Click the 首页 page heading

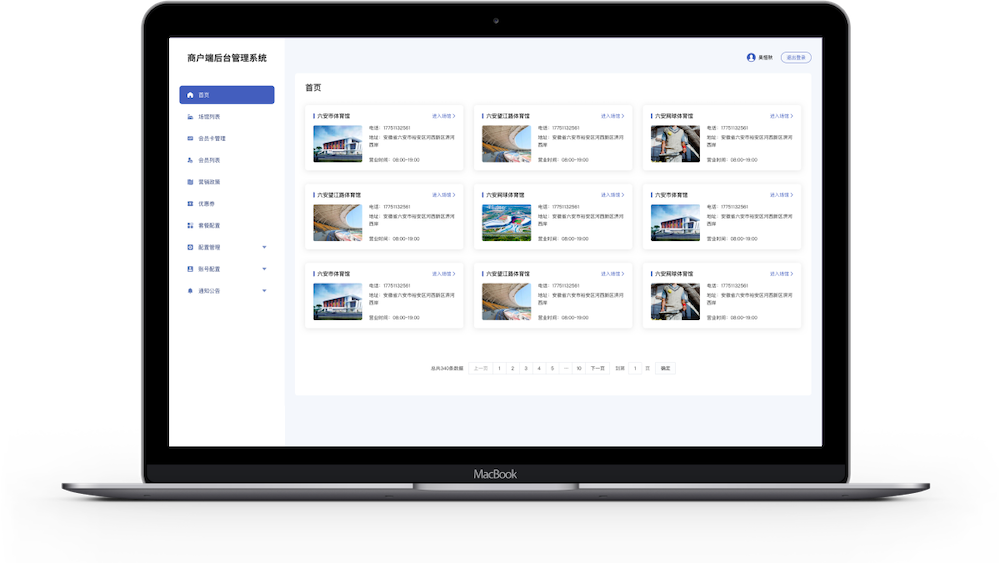point(313,87)
